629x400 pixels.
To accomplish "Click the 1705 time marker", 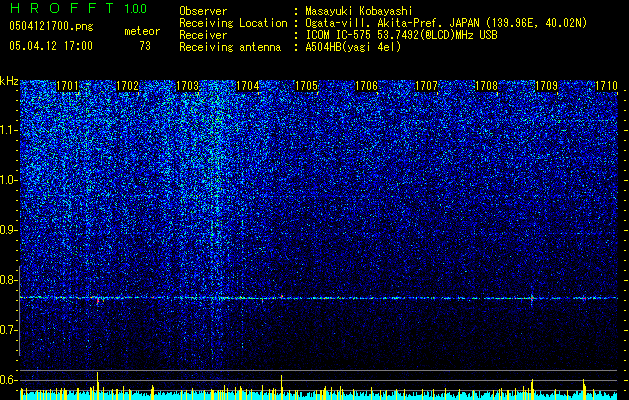I will (306, 86).
